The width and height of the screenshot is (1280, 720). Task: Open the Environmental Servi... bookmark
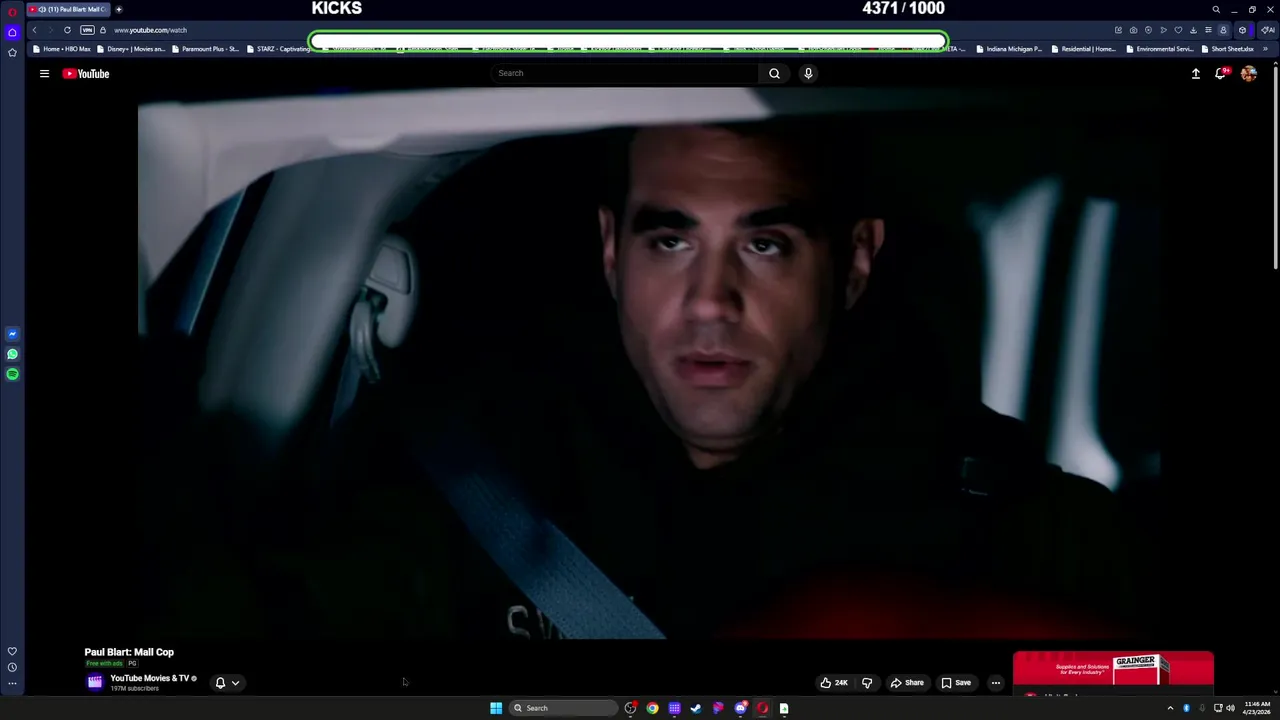pyautogui.click(x=1159, y=49)
